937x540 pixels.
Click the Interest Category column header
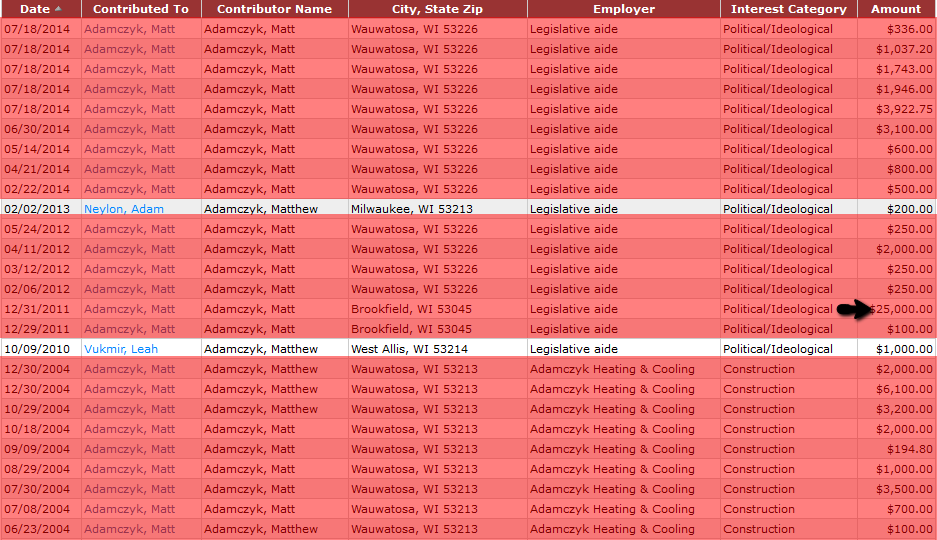tap(788, 9)
